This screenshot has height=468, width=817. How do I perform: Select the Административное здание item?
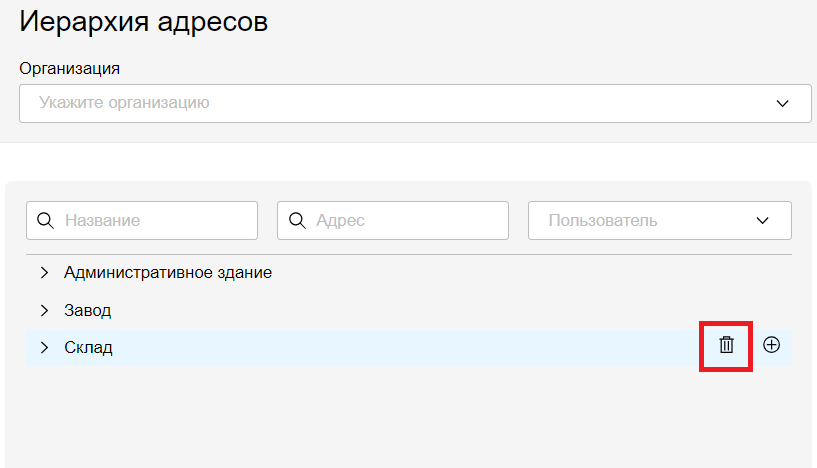pos(167,272)
